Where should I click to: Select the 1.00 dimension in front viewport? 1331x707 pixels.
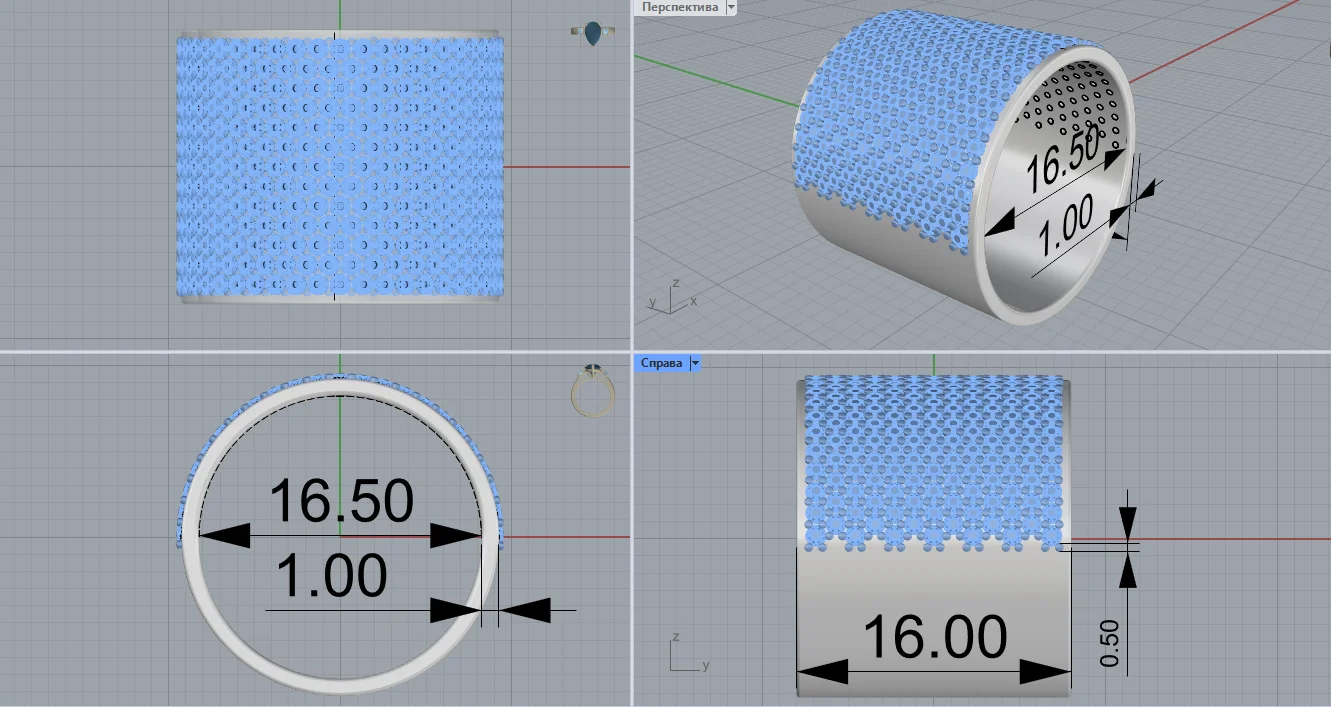point(331,577)
